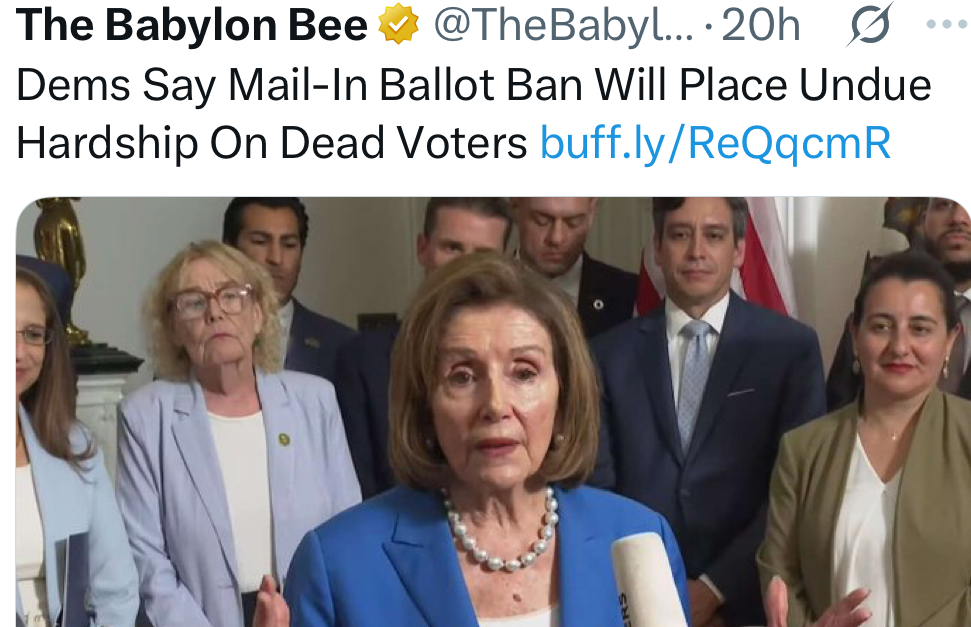Click the text "Hardship On Dead Voters"
Viewport: 971px width, 627px height.
pyautogui.click(x=272, y=143)
